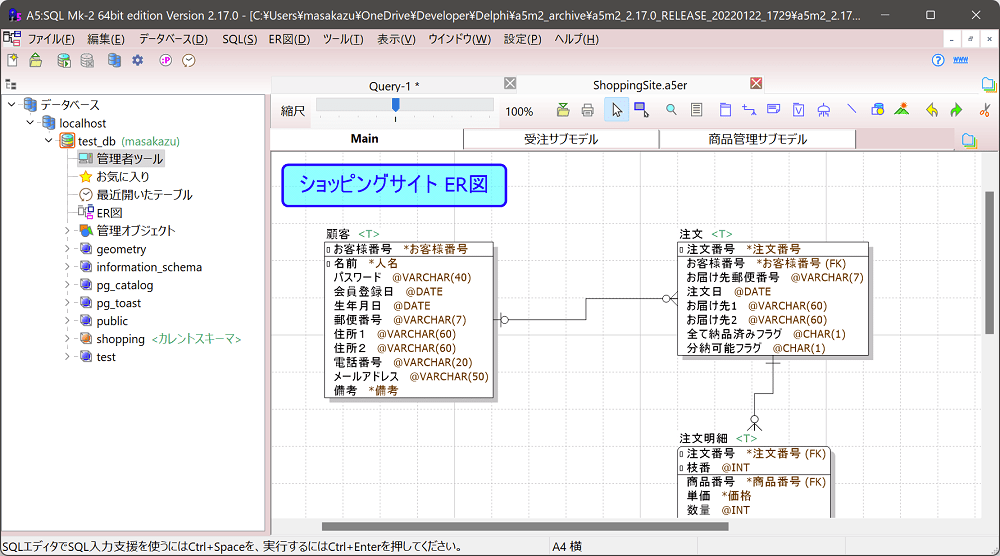1000x556 pixels.
Task: Choose the add relationship tool
Action: pos(749,110)
